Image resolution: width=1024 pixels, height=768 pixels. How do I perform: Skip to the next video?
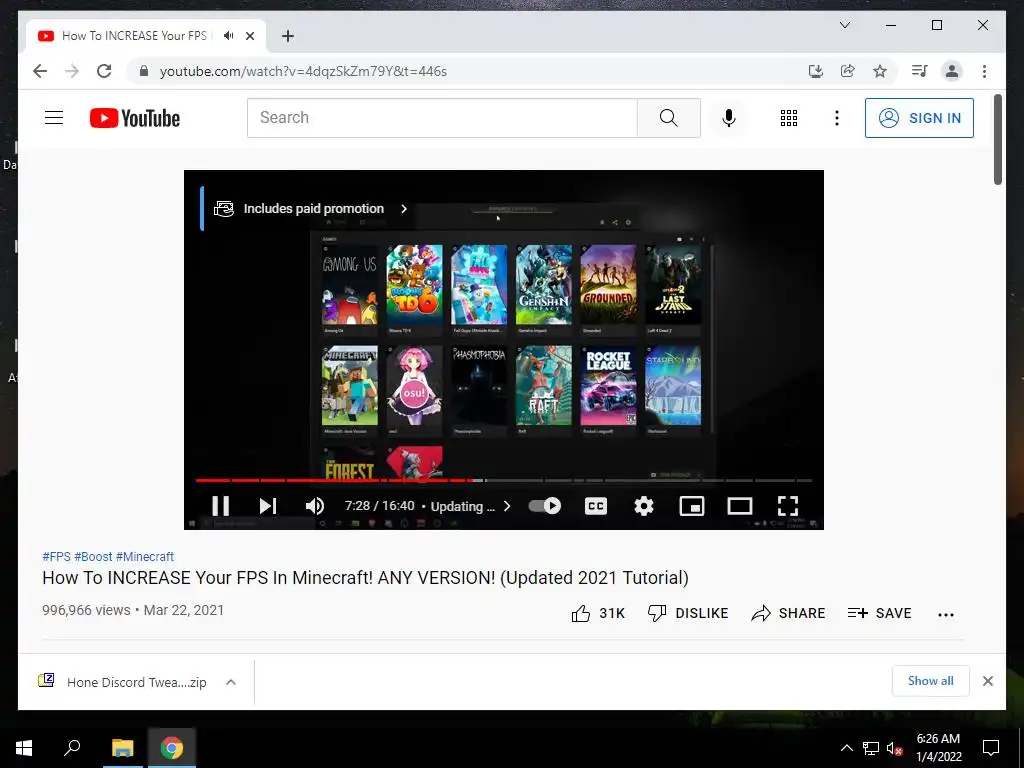268,506
